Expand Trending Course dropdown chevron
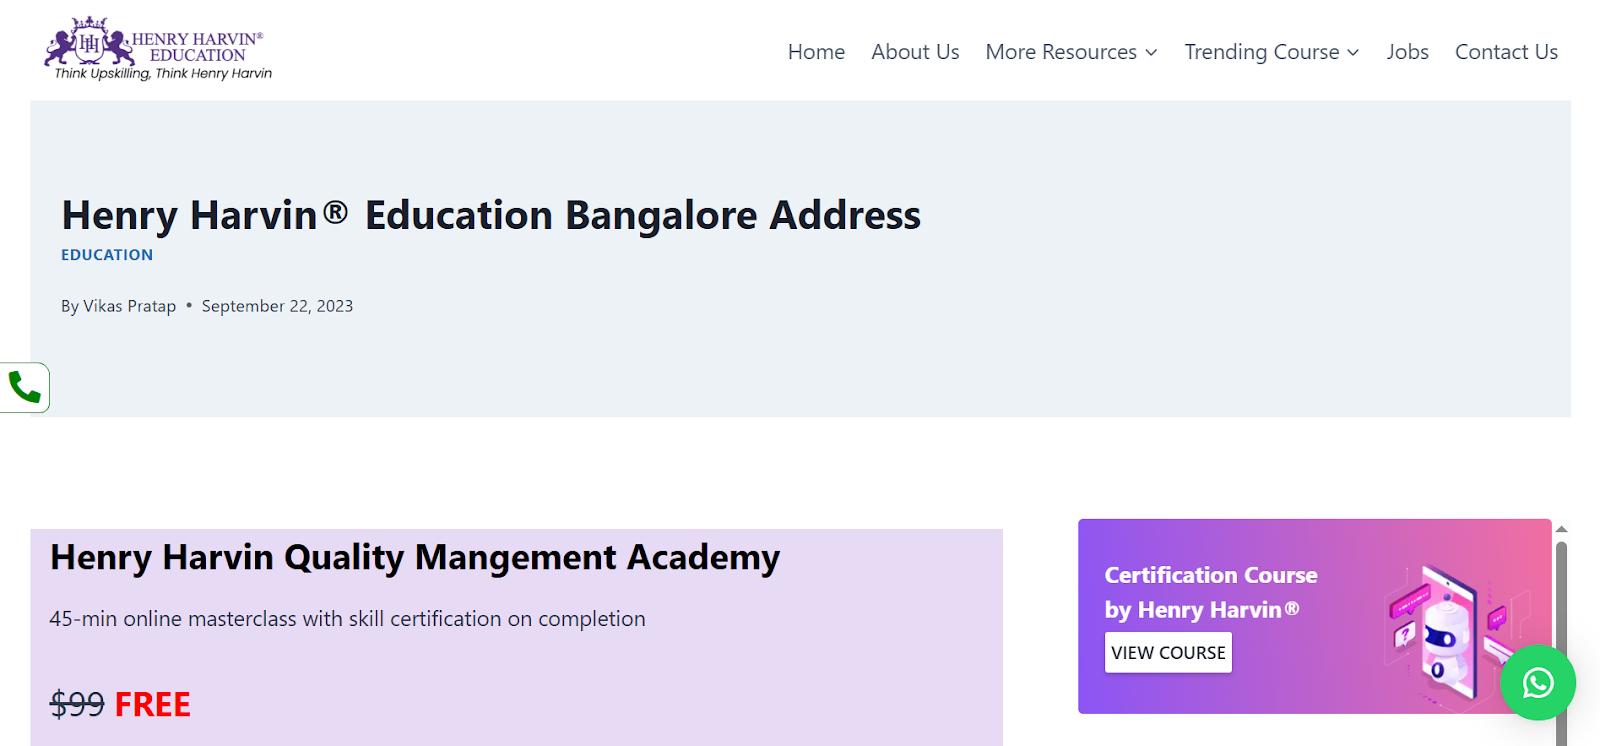Screen dimensions: 1600x746 [1353, 53]
